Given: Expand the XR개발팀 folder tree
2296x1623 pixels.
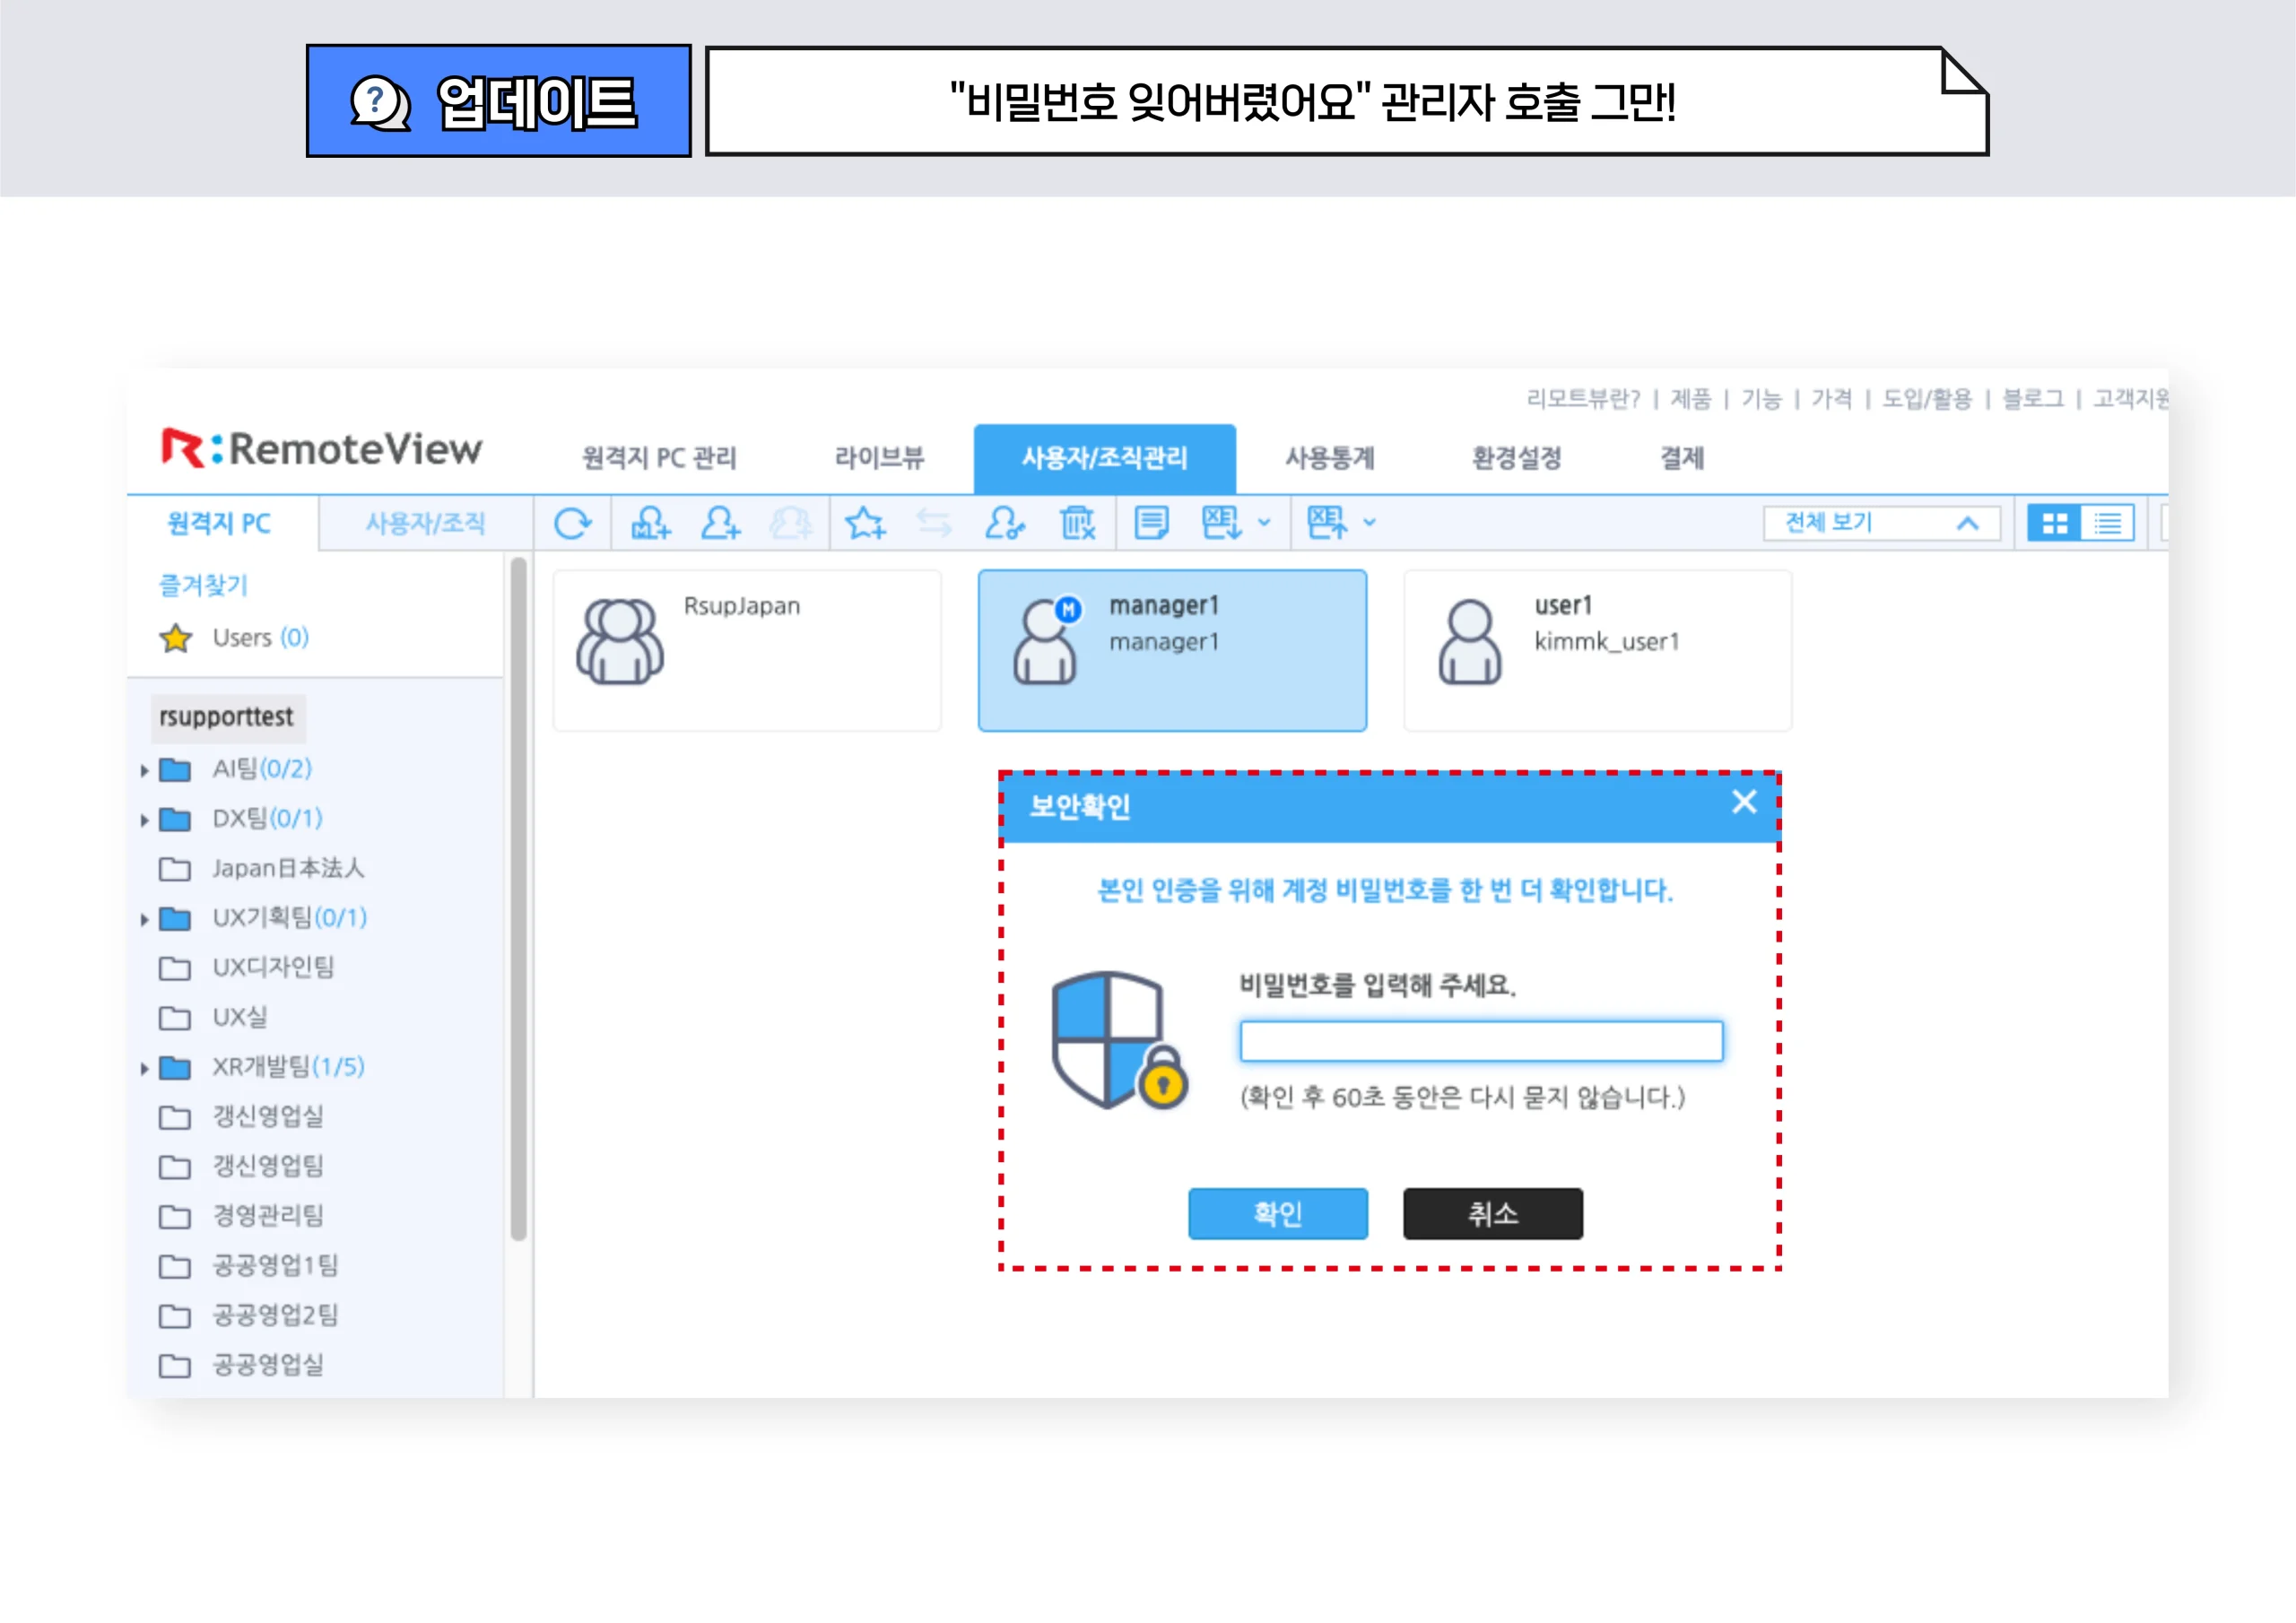Looking at the screenshot, I should pyautogui.click(x=145, y=1067).
